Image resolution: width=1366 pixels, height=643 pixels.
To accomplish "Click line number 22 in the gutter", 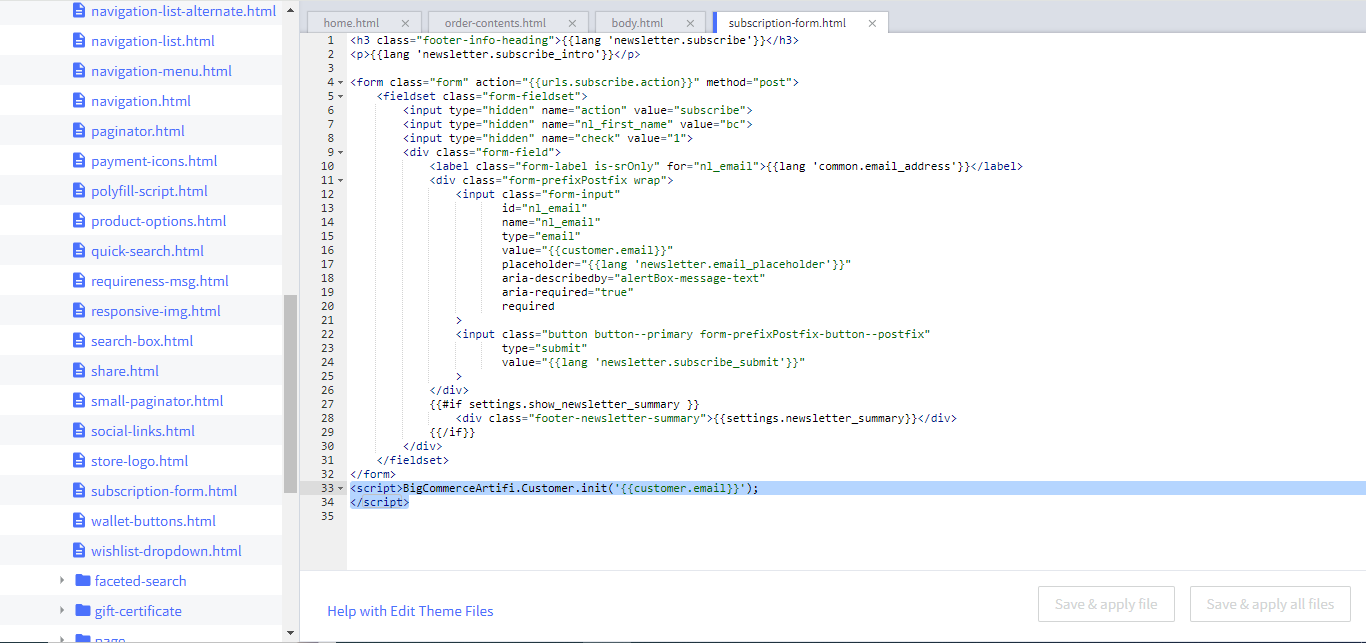I will click(327, 334).
